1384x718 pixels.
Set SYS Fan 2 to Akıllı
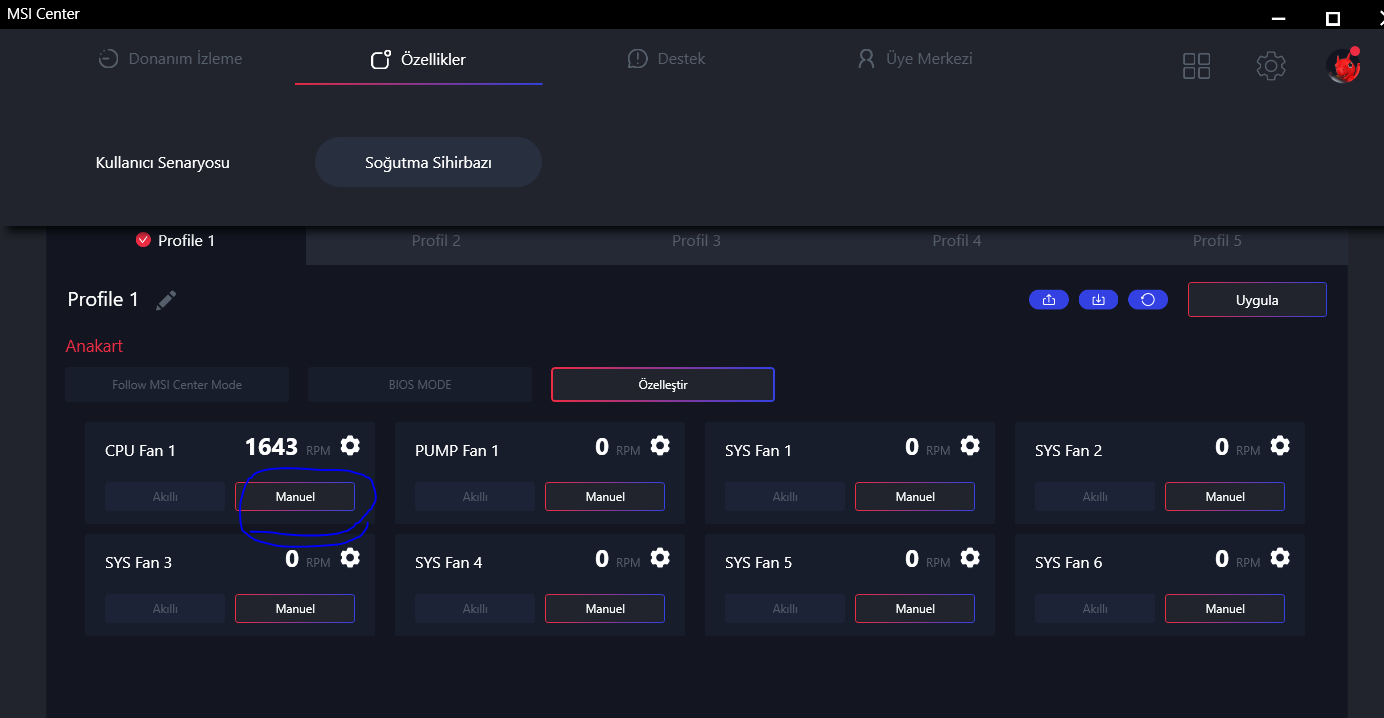(1095, 497)
